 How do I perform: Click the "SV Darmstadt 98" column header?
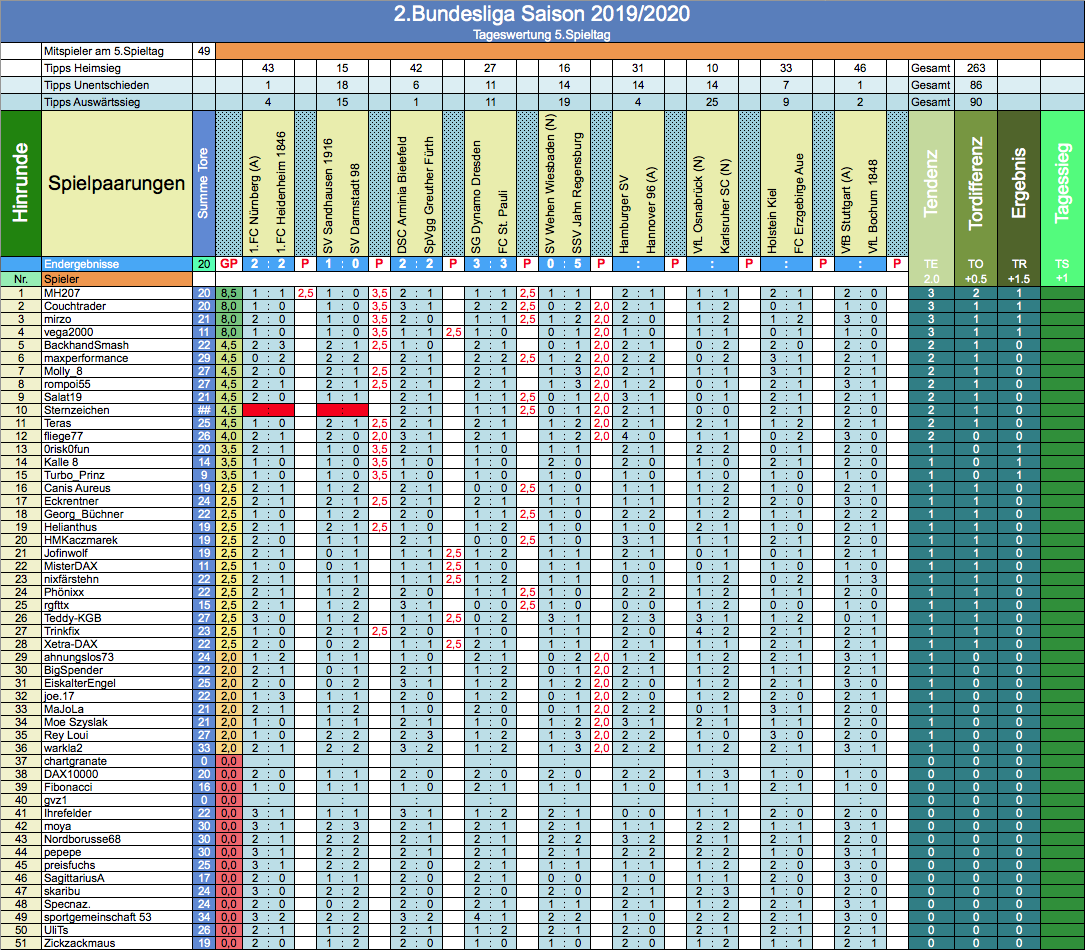[x=355, y=209]
